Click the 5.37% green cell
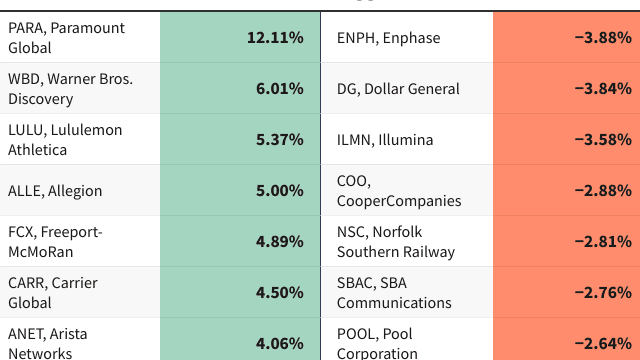640x360 pixels. click(240, 140)
